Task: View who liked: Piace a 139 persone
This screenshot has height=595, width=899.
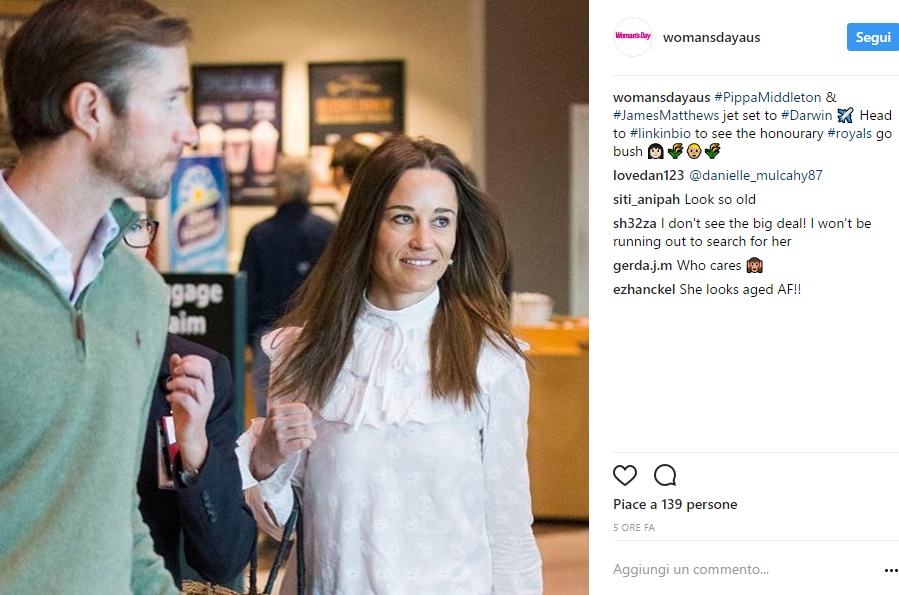Action: (x=675, y=504)
